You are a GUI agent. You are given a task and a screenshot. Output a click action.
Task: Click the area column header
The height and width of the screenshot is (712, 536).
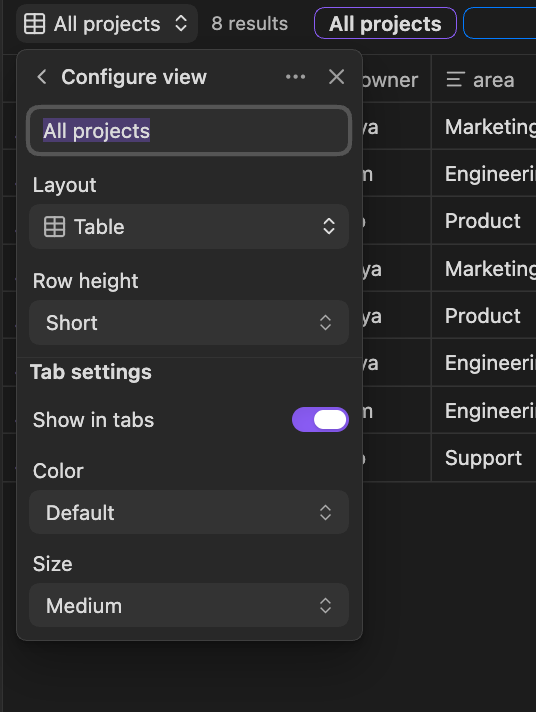tap(484, 80)
